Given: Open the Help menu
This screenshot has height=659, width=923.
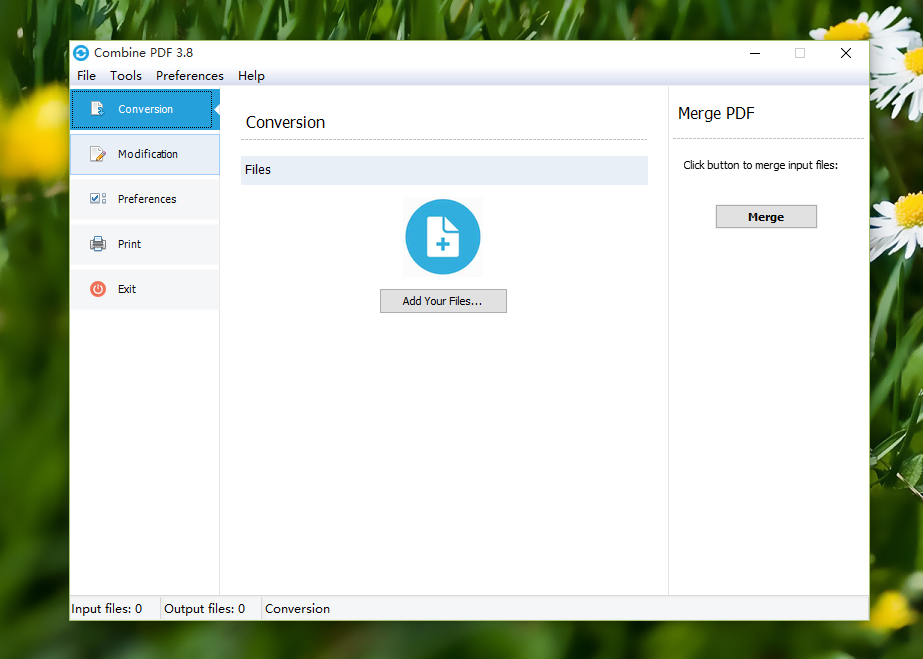Looking at the screenshot, I should [251, 76].
